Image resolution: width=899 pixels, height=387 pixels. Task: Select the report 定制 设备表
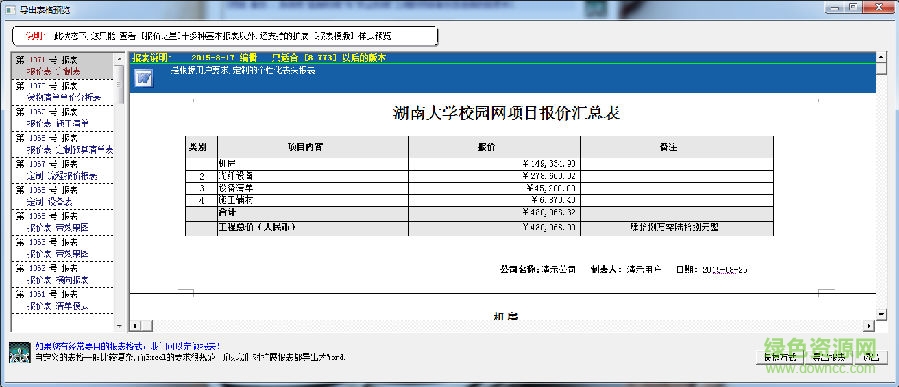62,196
